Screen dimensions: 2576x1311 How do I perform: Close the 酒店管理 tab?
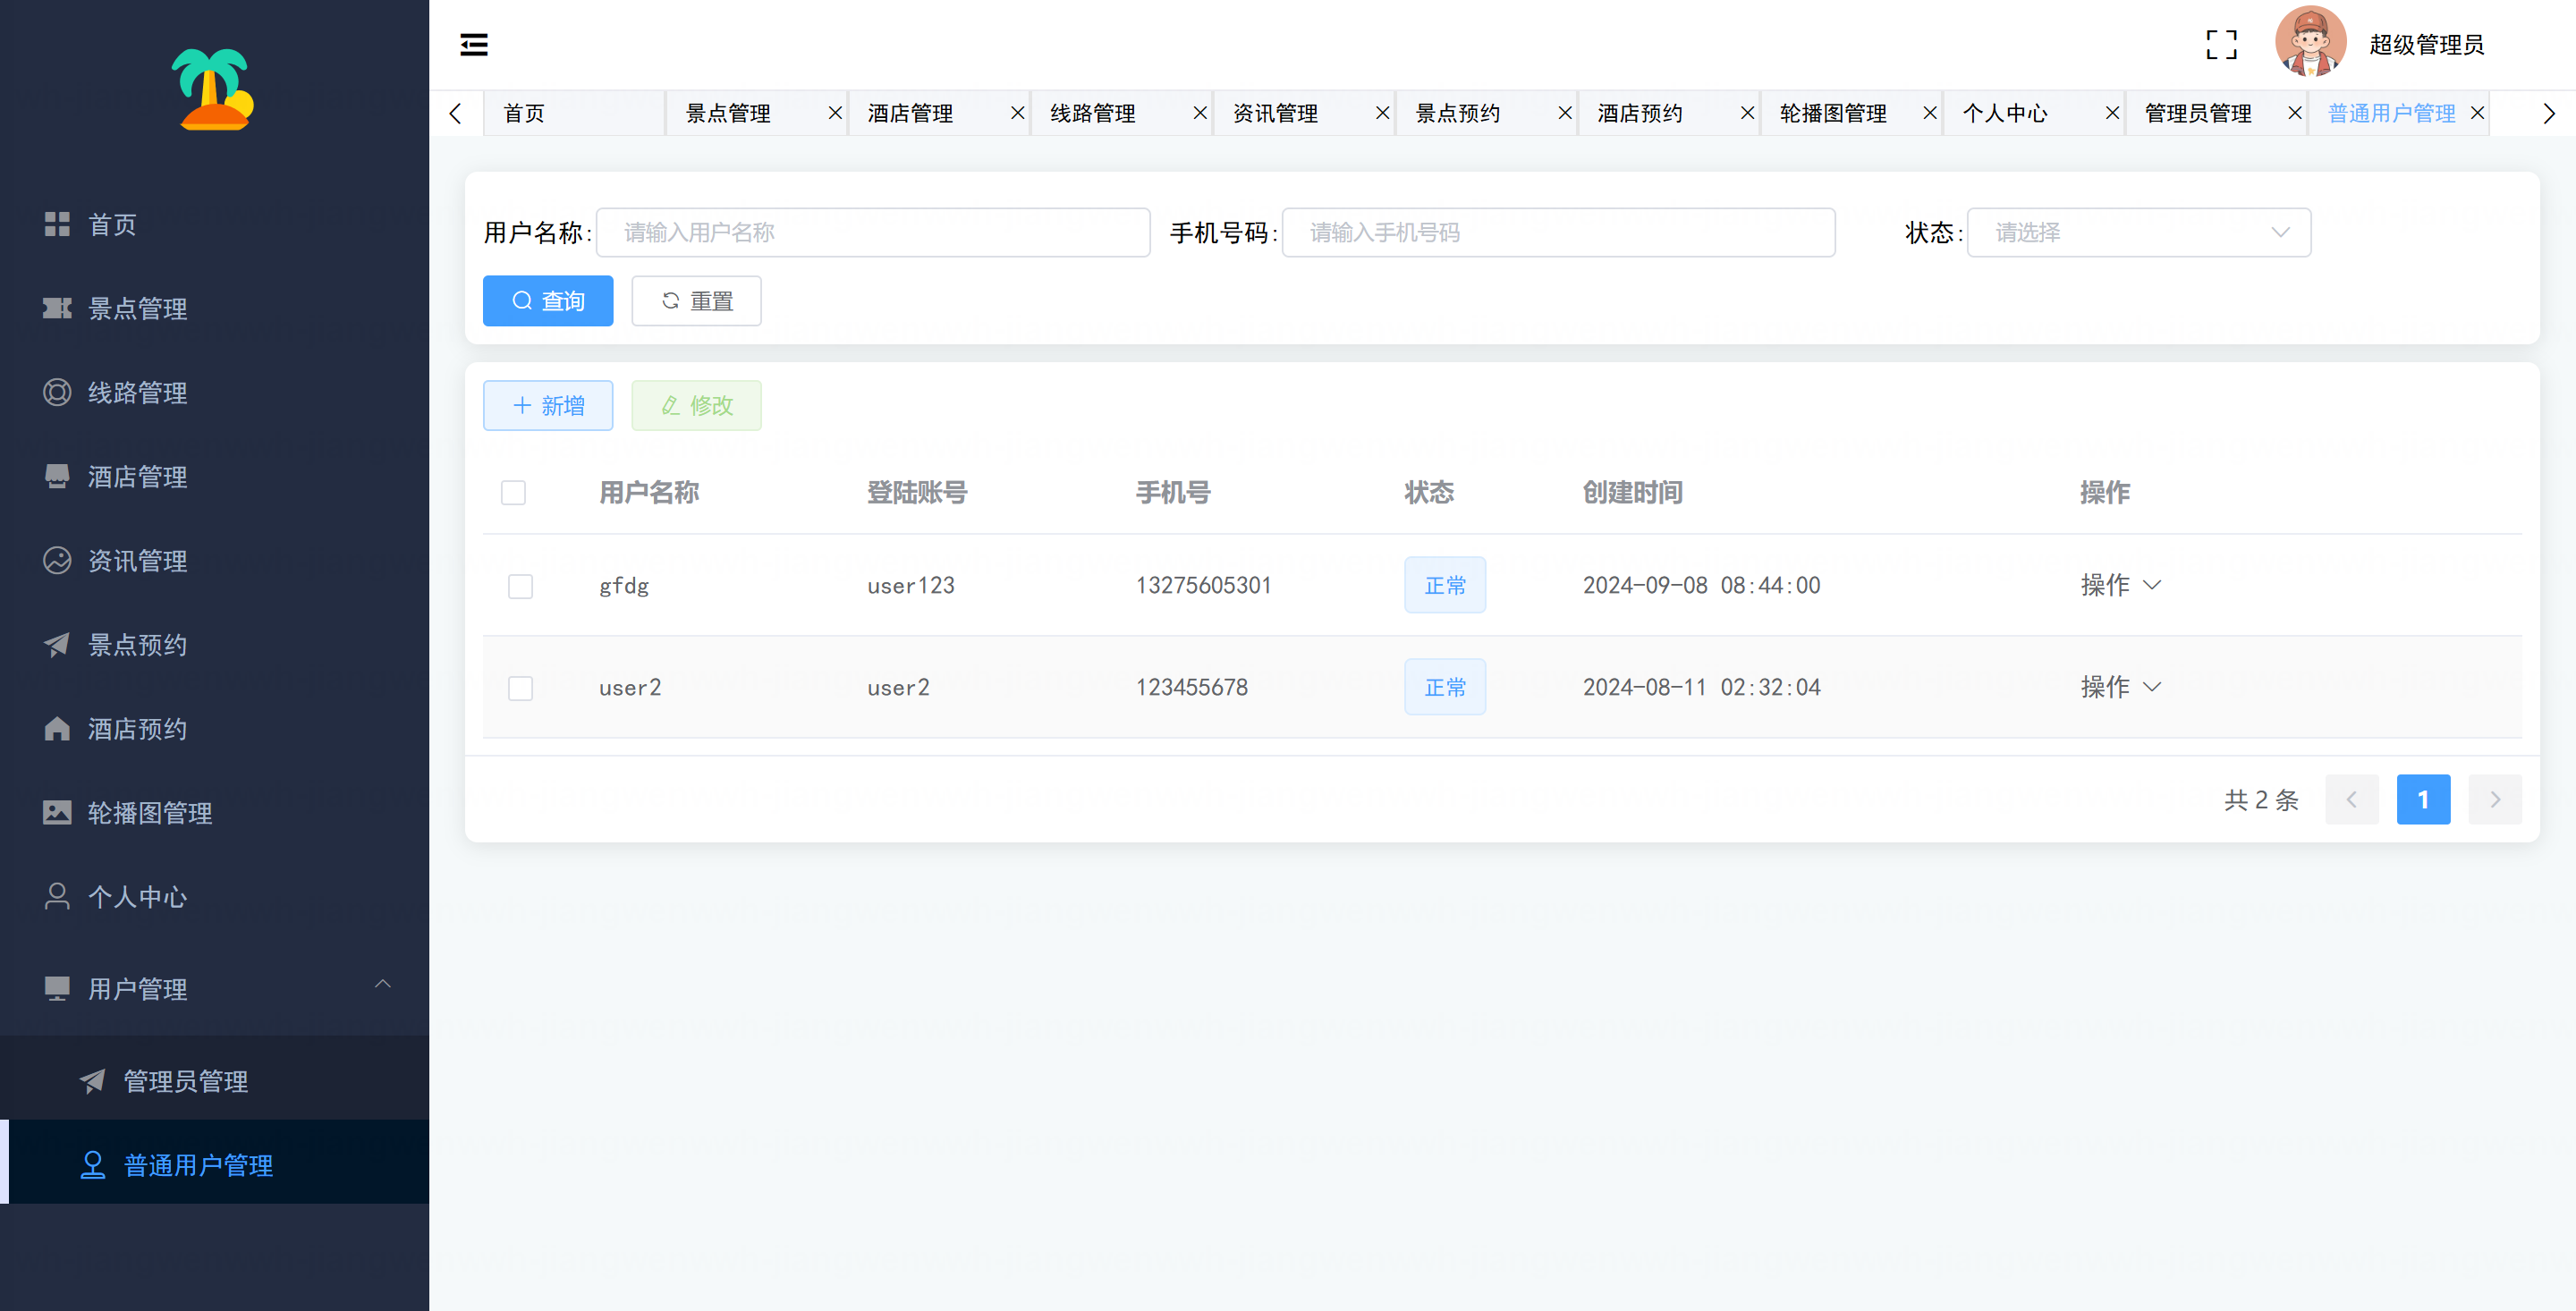coord(1017,113)
